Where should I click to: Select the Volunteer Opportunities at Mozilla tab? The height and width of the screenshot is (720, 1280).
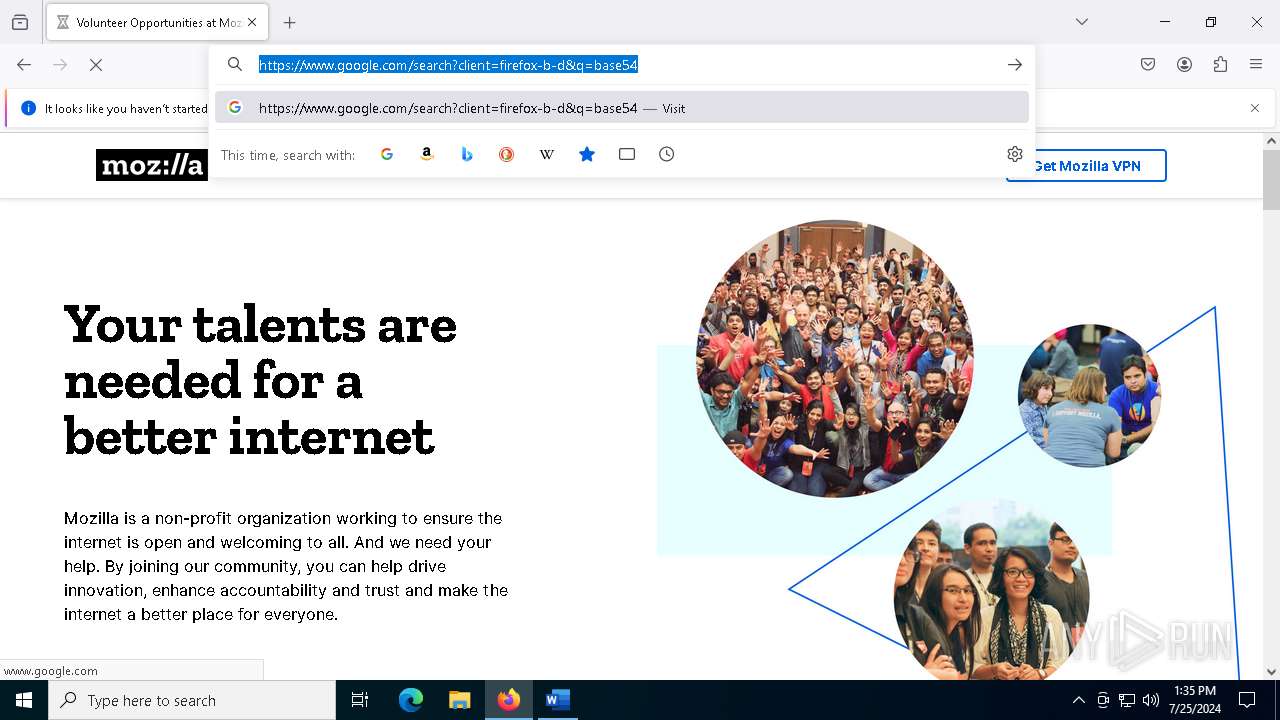pyautogui.click(x=157, y=22)
